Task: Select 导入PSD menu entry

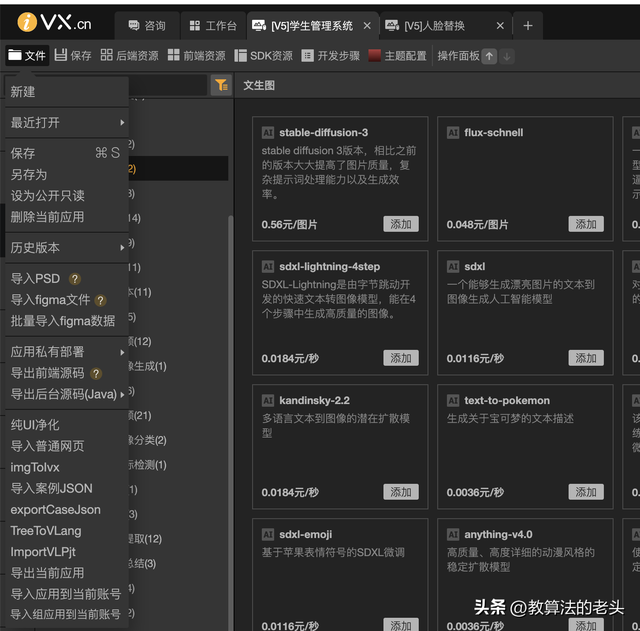Action: point(36,278)
